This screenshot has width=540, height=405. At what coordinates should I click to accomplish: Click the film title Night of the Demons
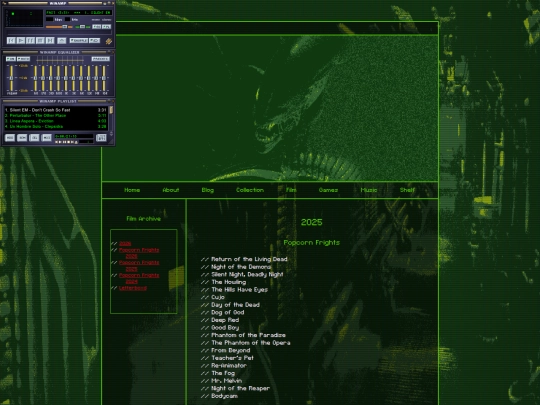click(241, 267)
